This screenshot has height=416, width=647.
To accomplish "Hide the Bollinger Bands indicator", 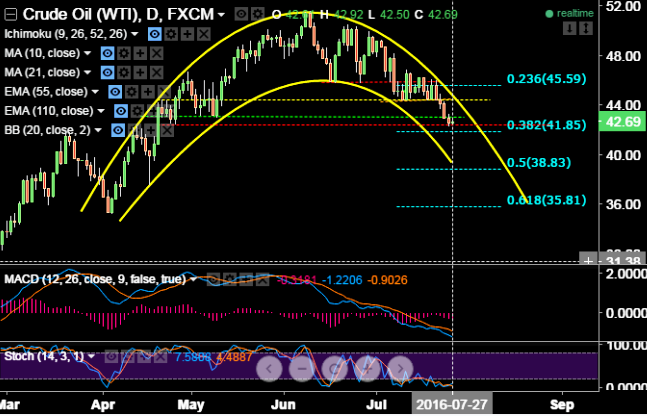I will pos(118,130).
